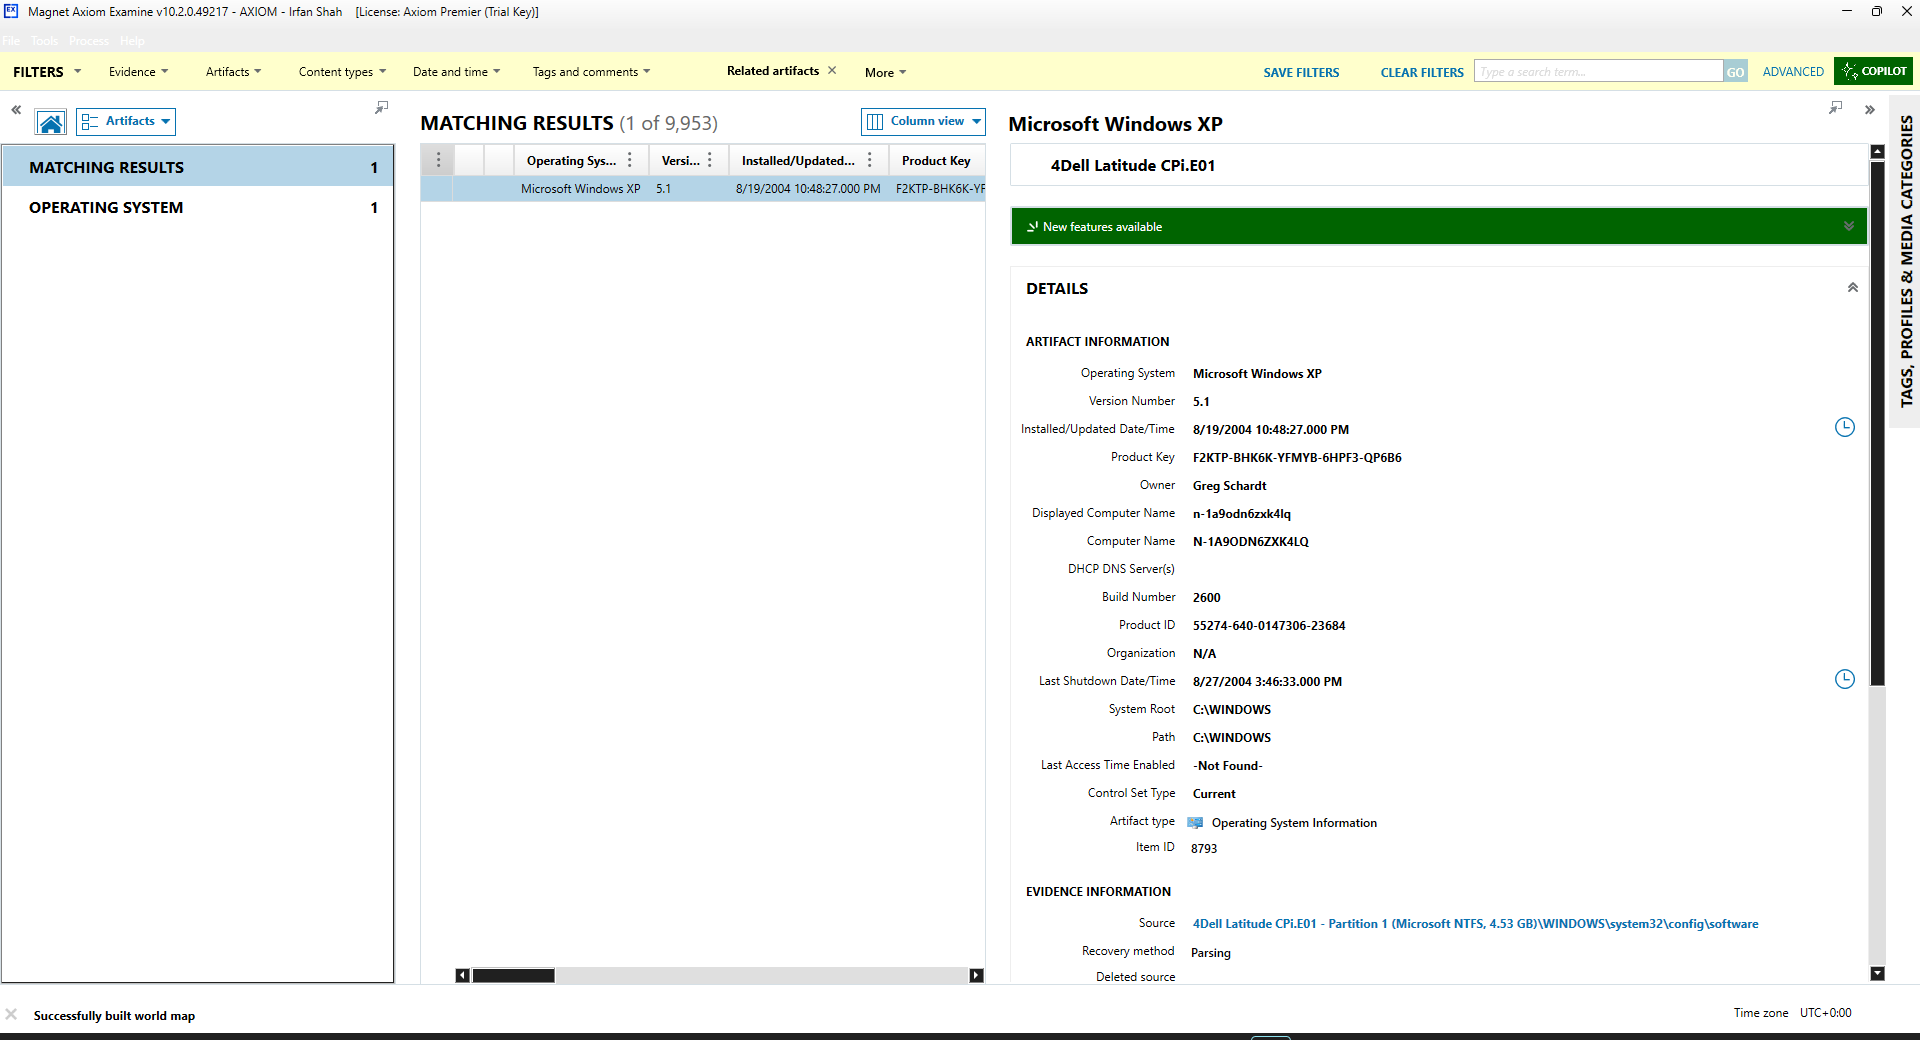Dismiss the world map status message
Viewport: 1920px width, 1040px height.
click(x=11, y=1014)
